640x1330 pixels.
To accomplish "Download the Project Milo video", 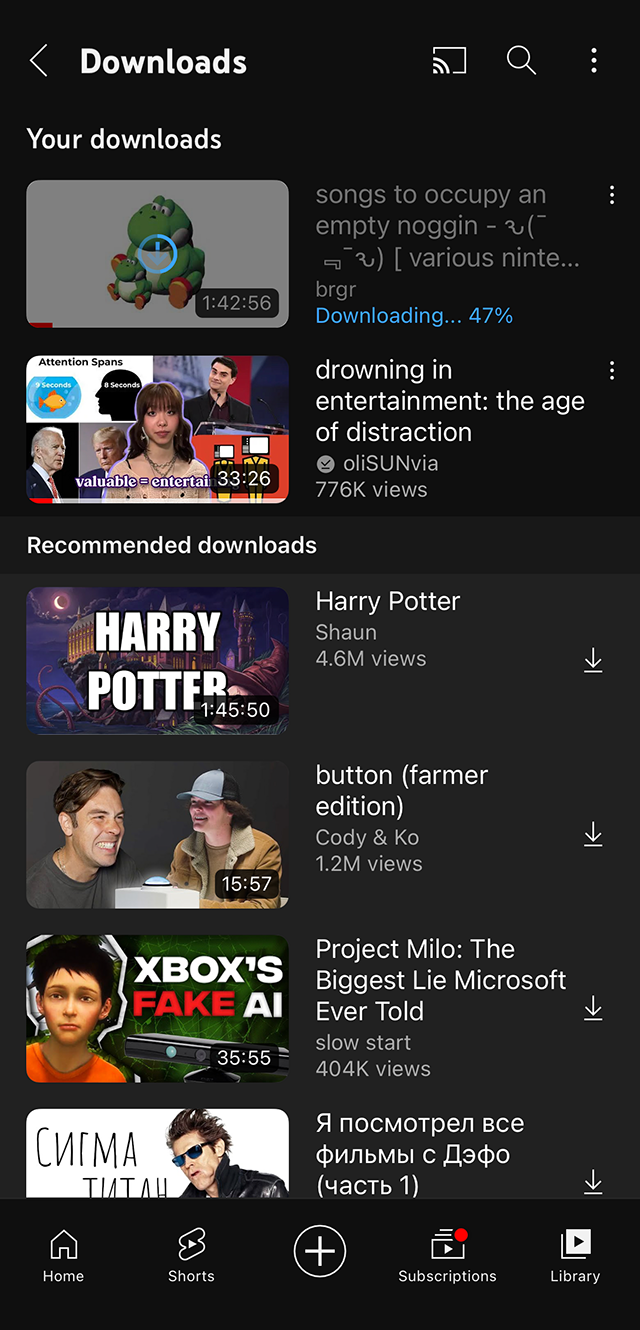I will click(x=593, y=1008).
